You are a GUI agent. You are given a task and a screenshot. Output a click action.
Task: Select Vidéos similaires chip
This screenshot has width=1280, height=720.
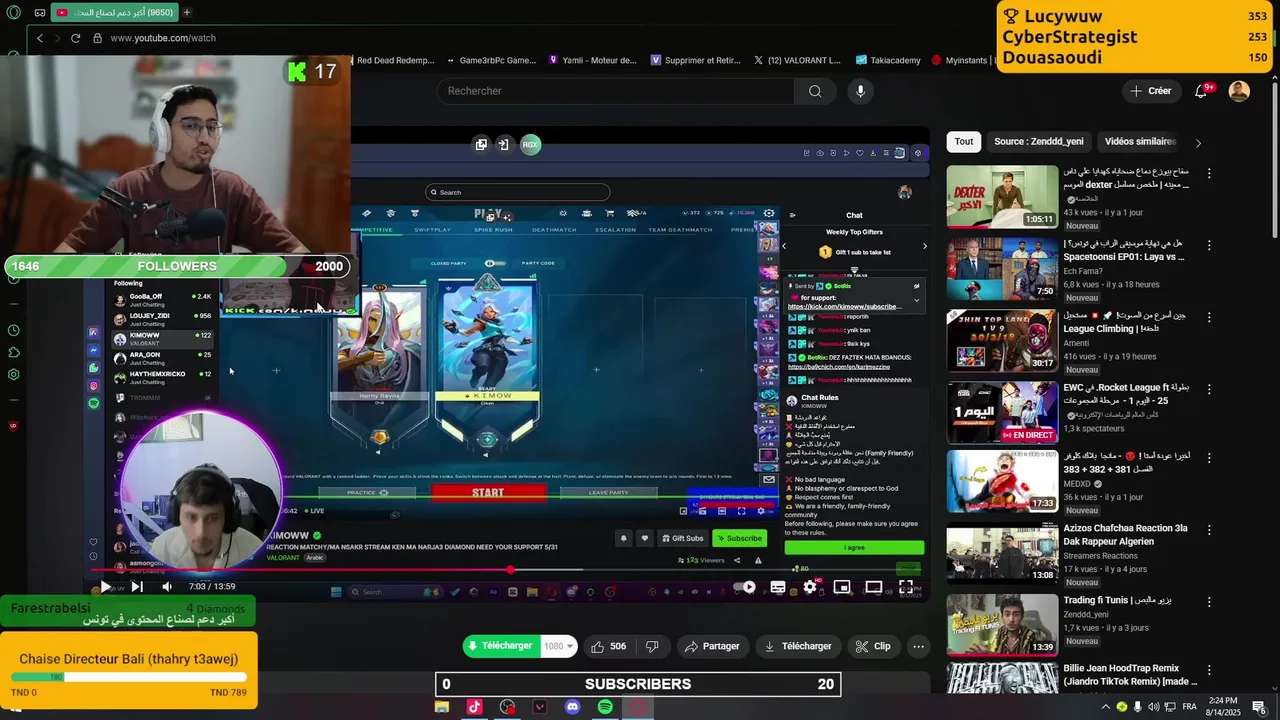pyautogui.click(x=1140, y=141)
